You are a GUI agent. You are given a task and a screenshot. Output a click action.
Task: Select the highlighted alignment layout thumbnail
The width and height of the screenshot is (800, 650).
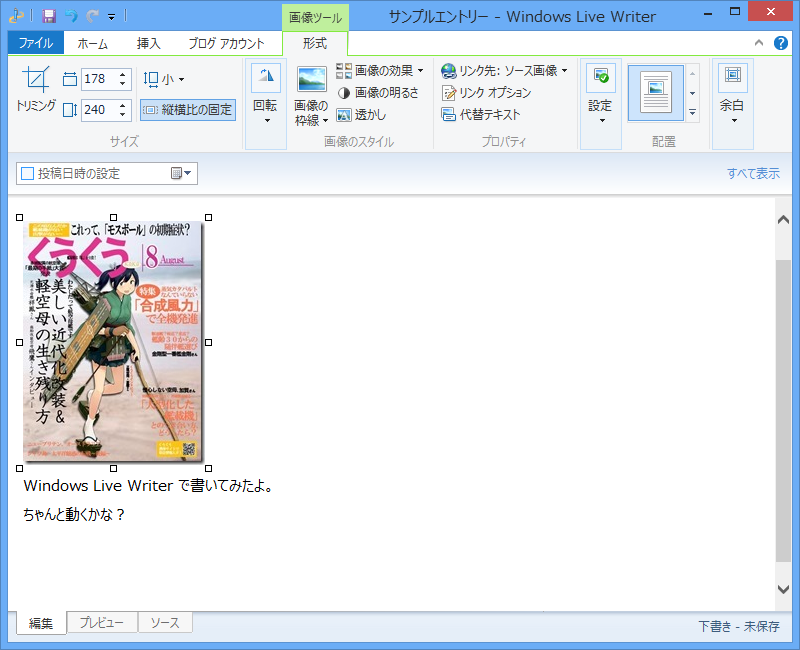pos(656,92)
